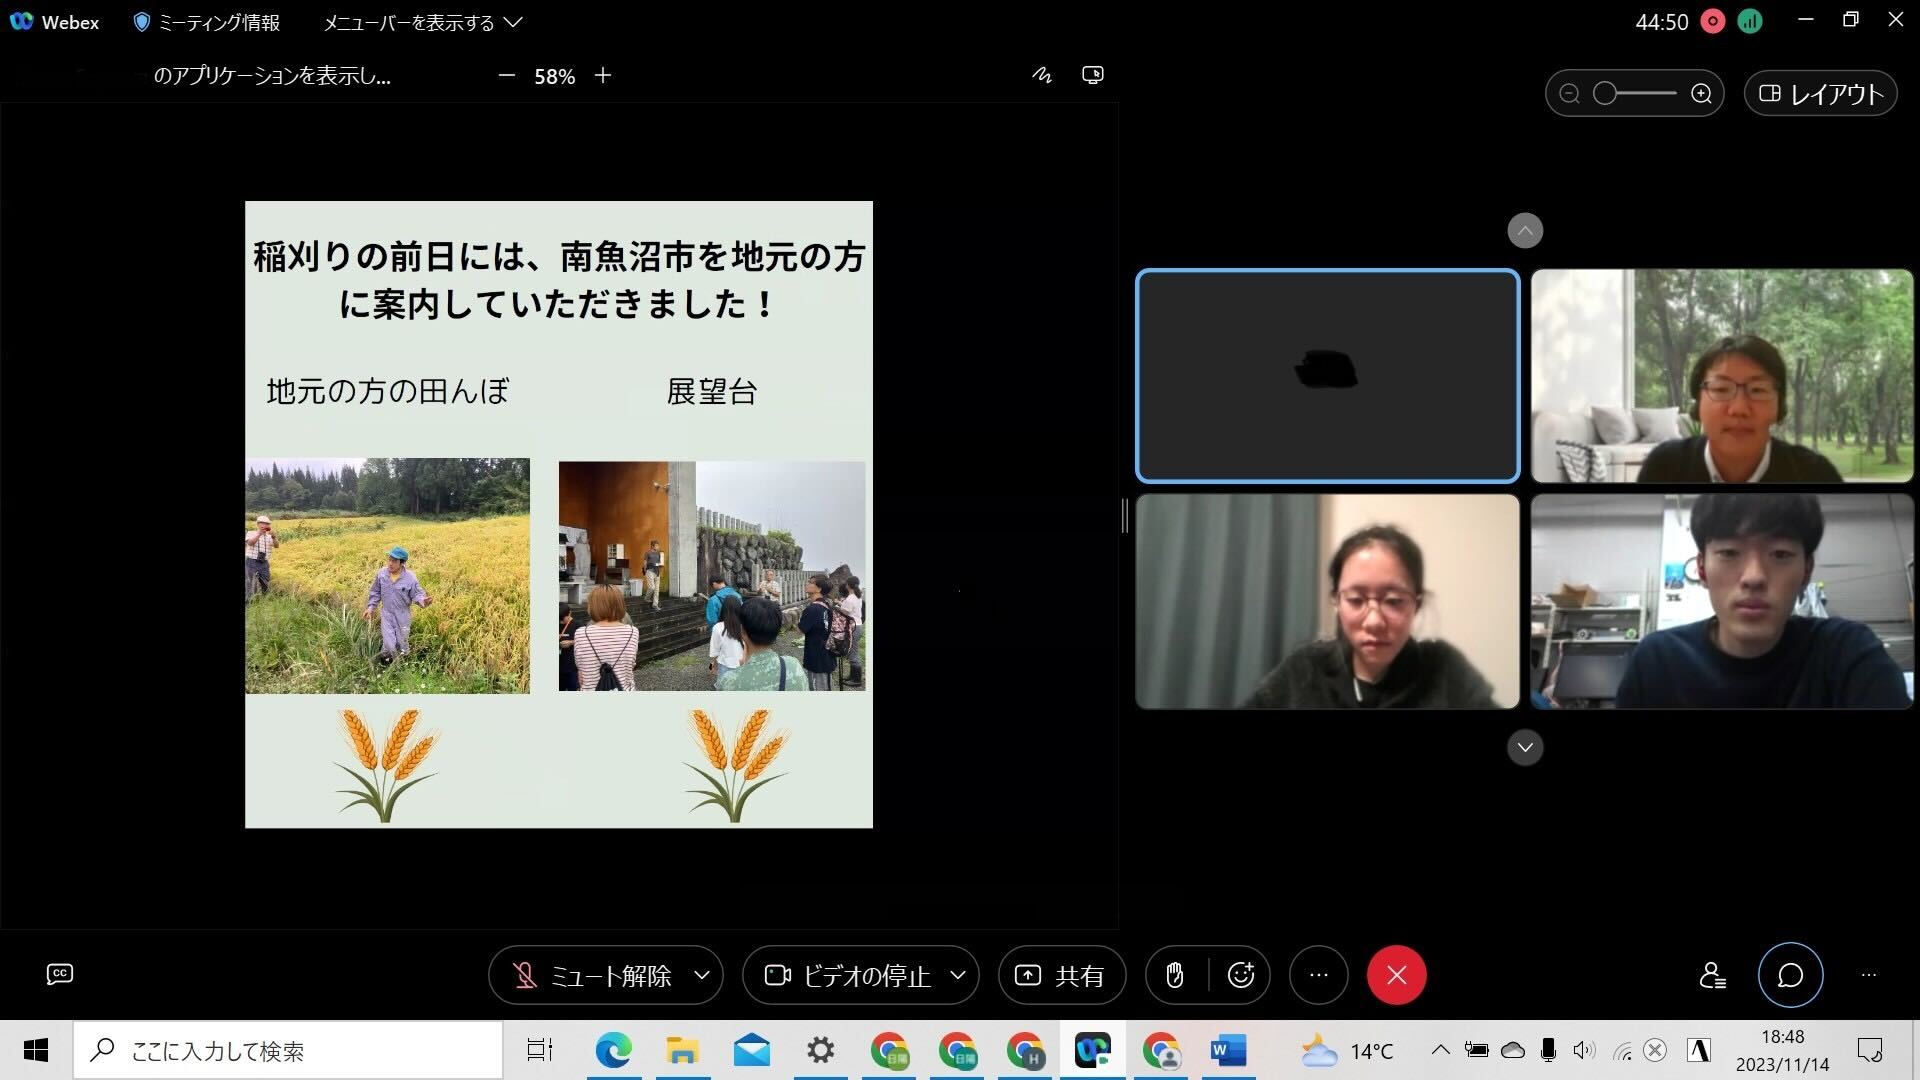1920x1080 pixels.
Task: Click the red recording indicator
Action: pos(1712,22)
